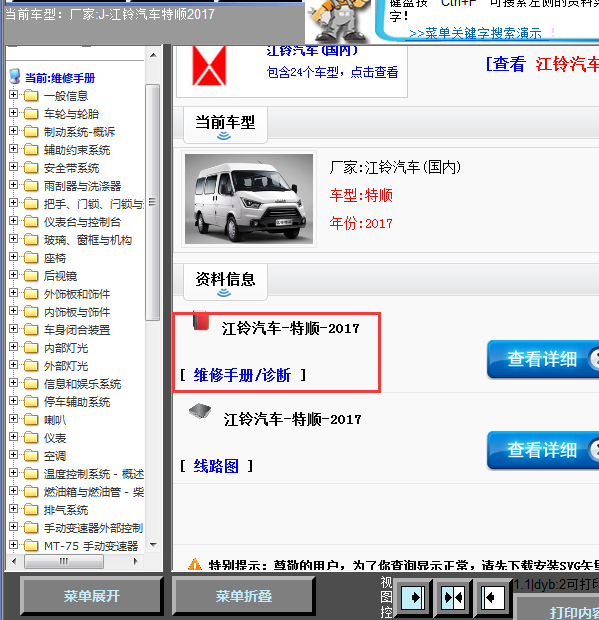
Task: Click the 菜单展开 button
Action: 91,596
